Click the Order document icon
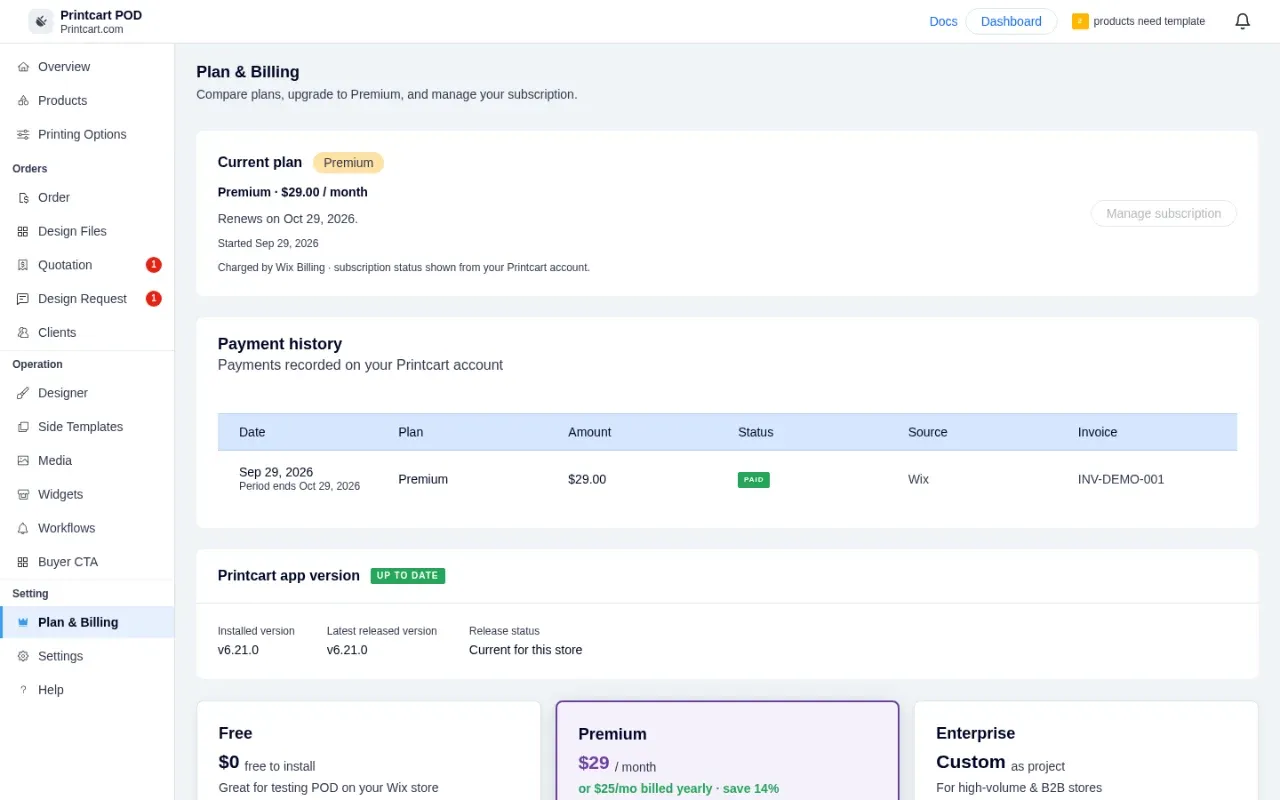Image resolution: width=1280 pixels, height=800 pixels. click(23, 198)
